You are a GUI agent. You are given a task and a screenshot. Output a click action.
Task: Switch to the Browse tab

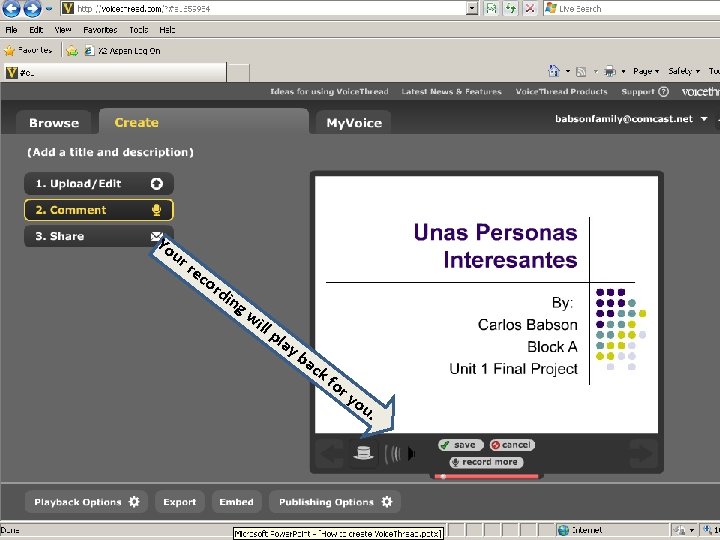[54, 123]
